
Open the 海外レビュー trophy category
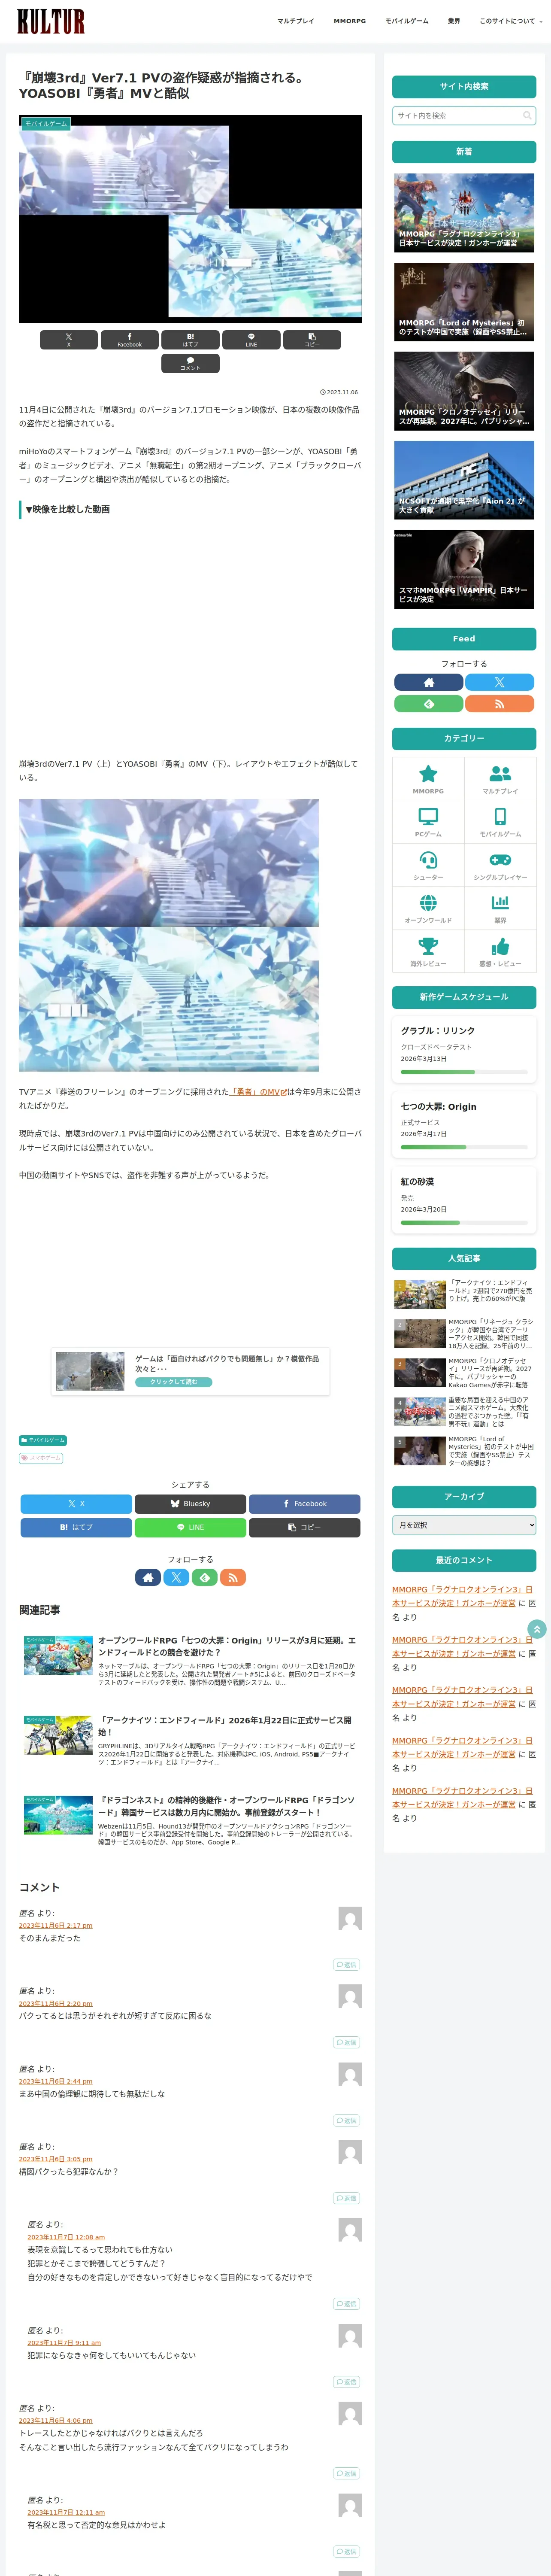tap(428, 951)
